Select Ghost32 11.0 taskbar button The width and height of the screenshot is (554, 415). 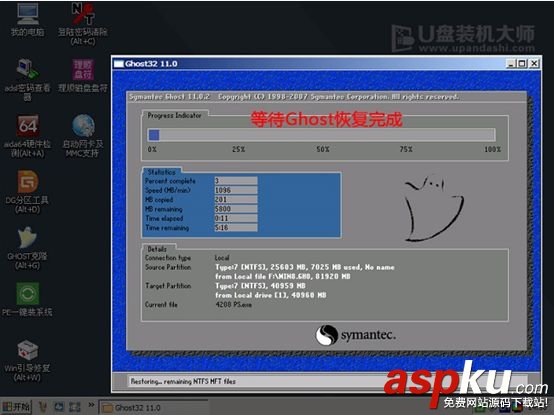(x=153, y=408)
